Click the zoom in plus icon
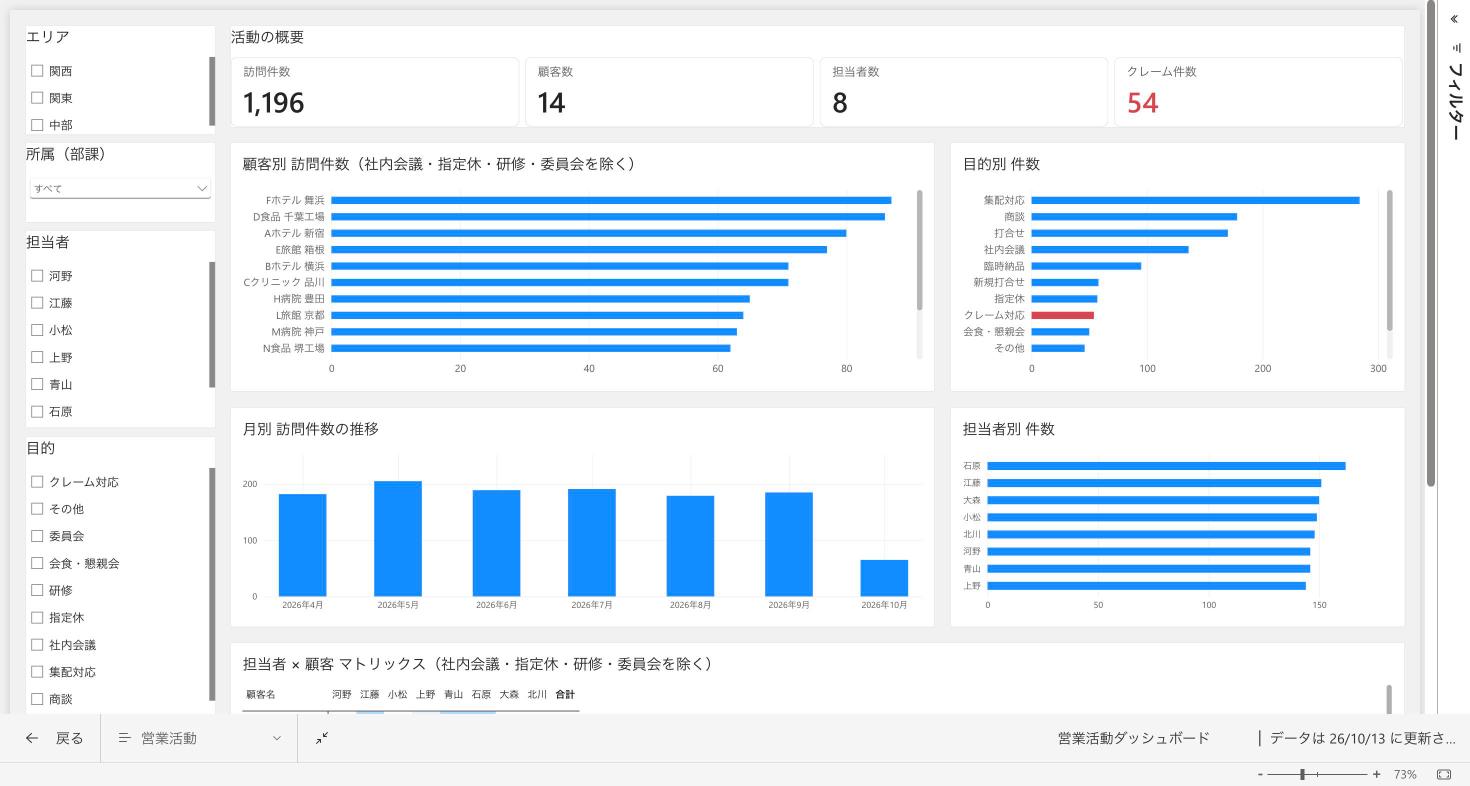This screenshot has height=786, width=1470. tap(1377, 775)
